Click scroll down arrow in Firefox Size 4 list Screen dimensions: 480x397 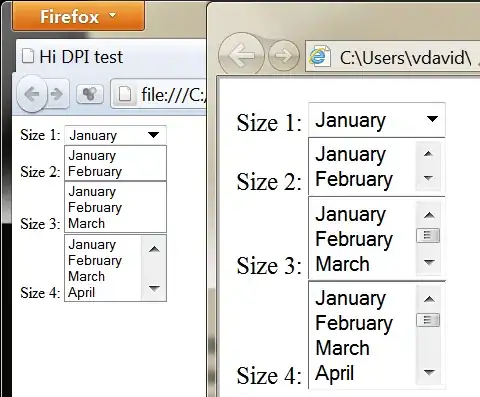pos(154,288)
